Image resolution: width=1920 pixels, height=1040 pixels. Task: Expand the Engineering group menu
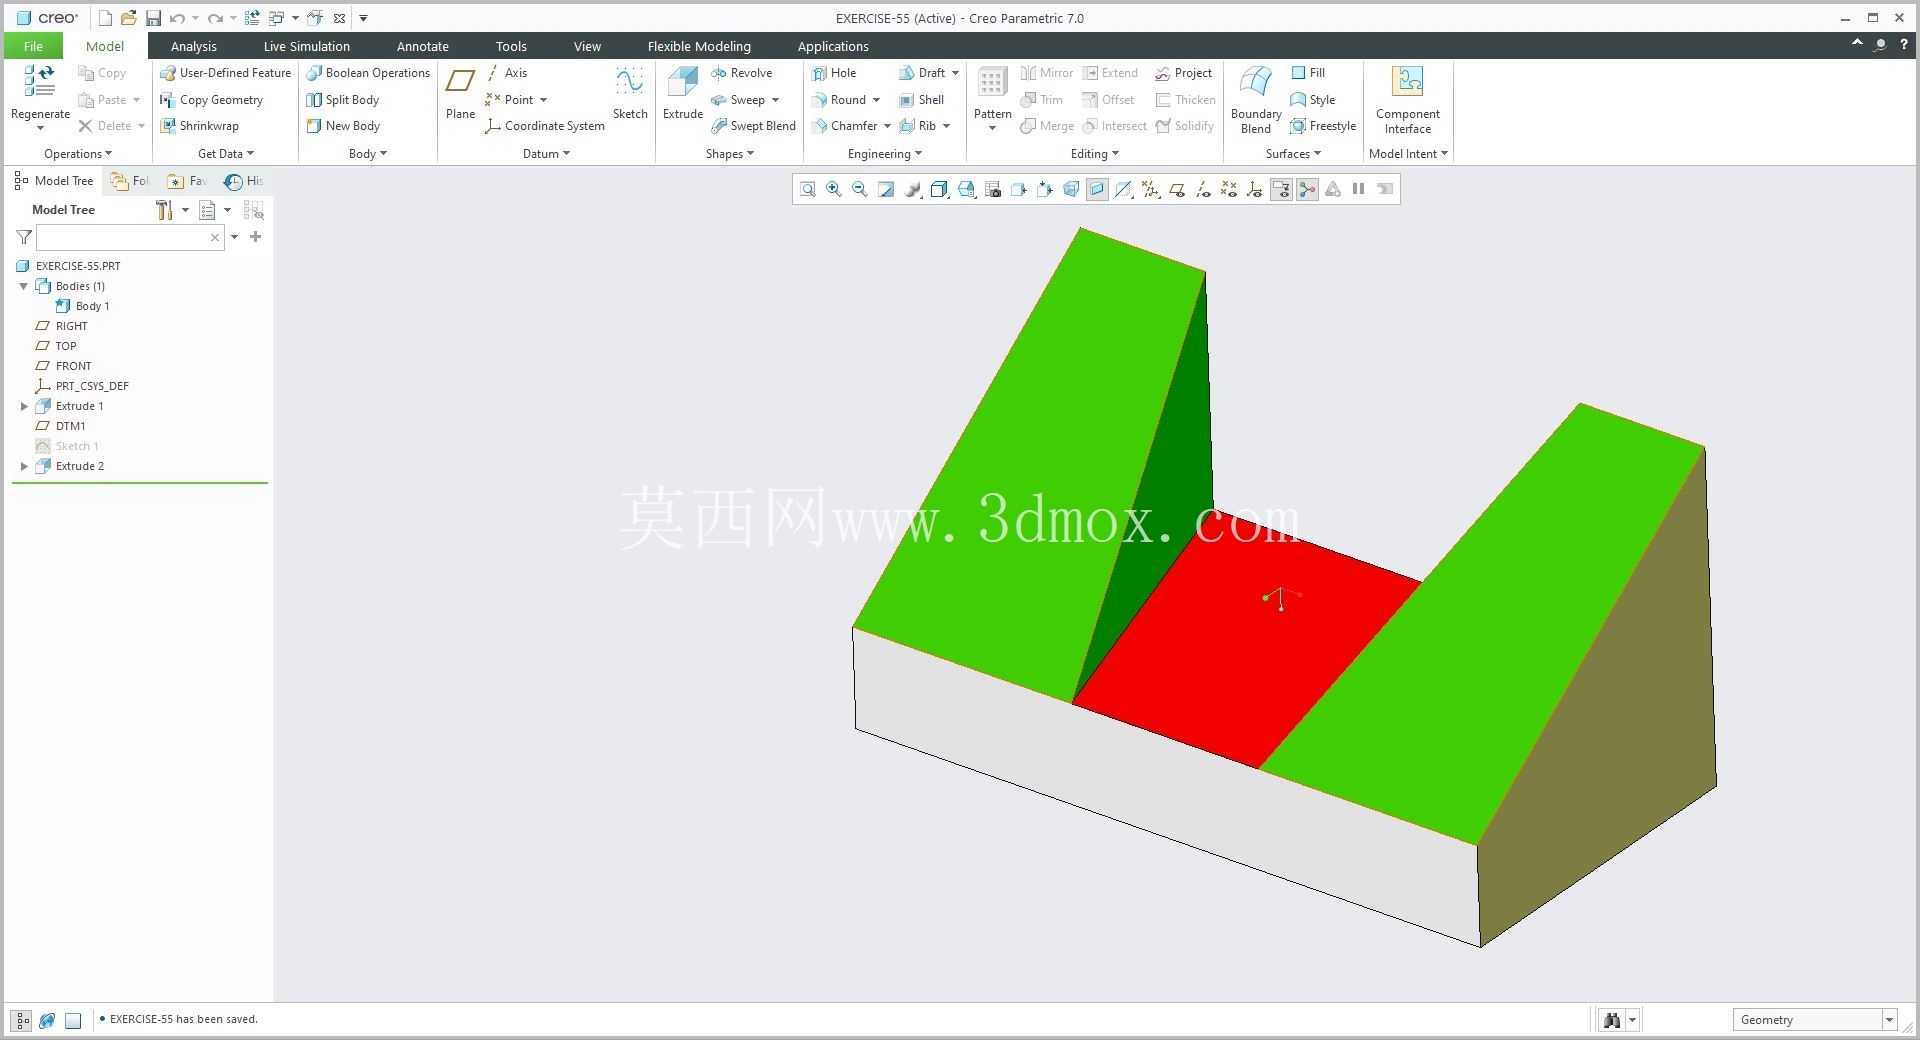(885, 154)
